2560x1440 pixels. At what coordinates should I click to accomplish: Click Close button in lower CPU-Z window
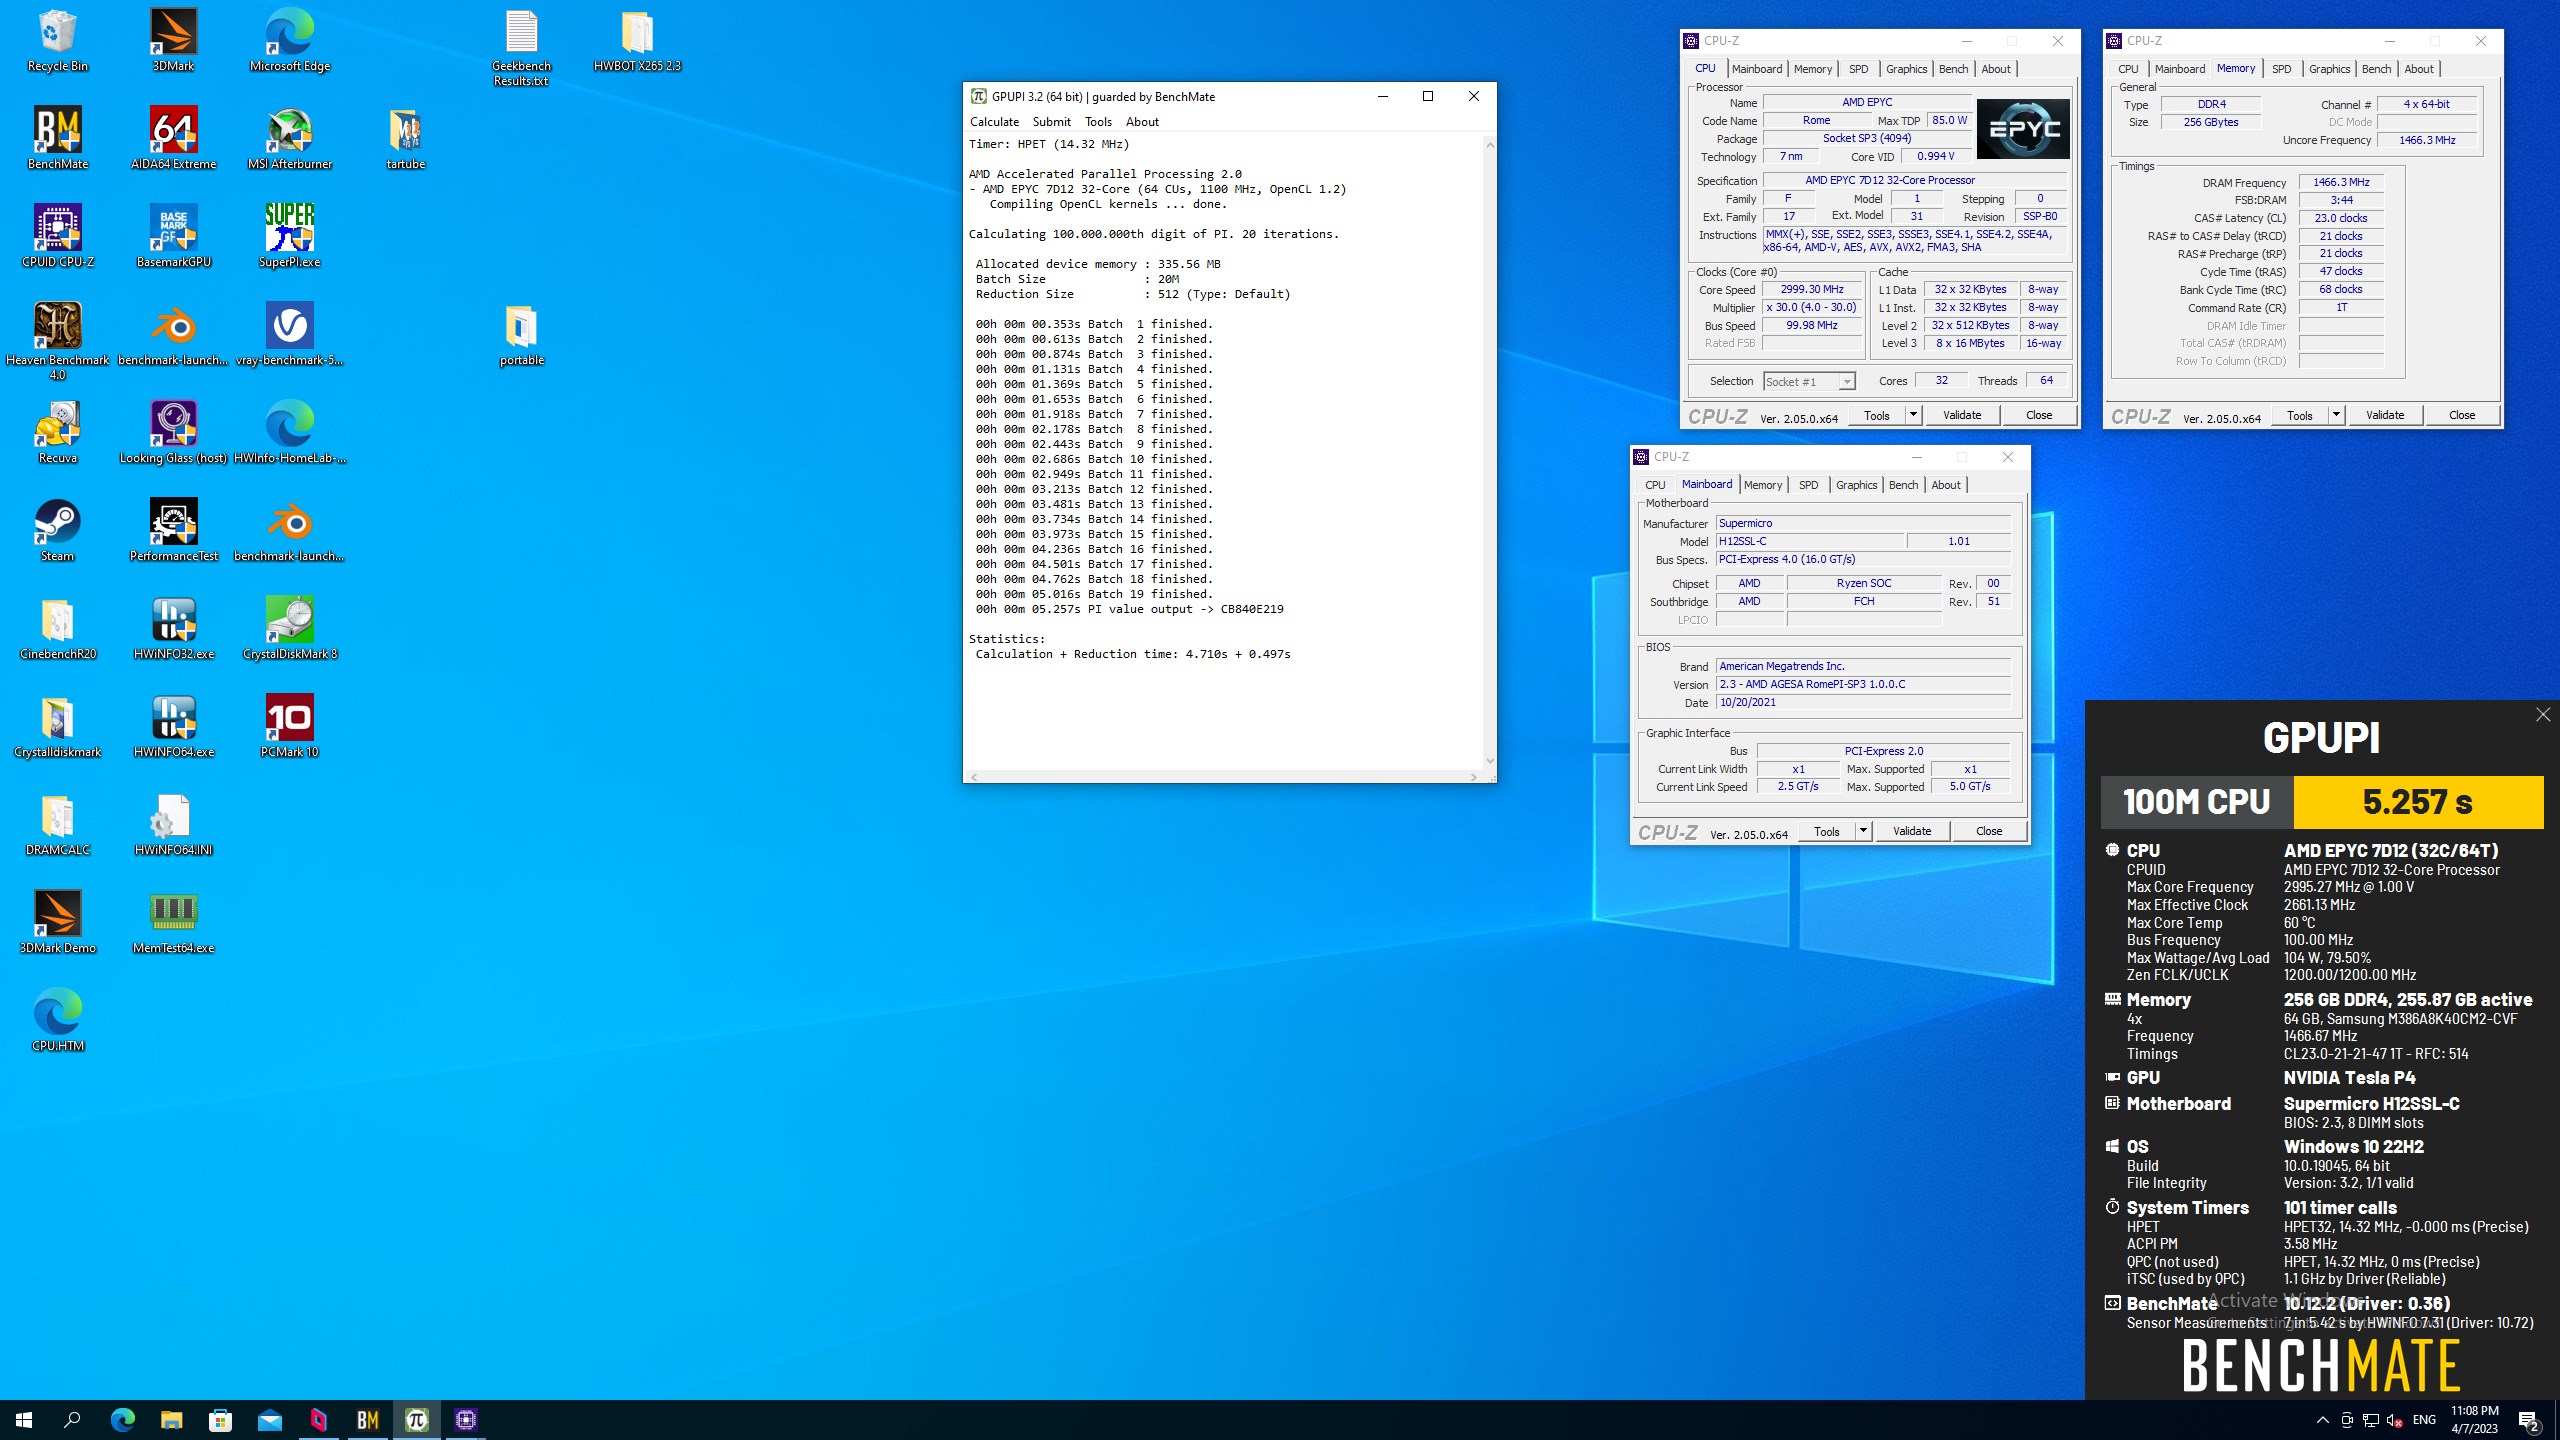tap(1989, 831)
